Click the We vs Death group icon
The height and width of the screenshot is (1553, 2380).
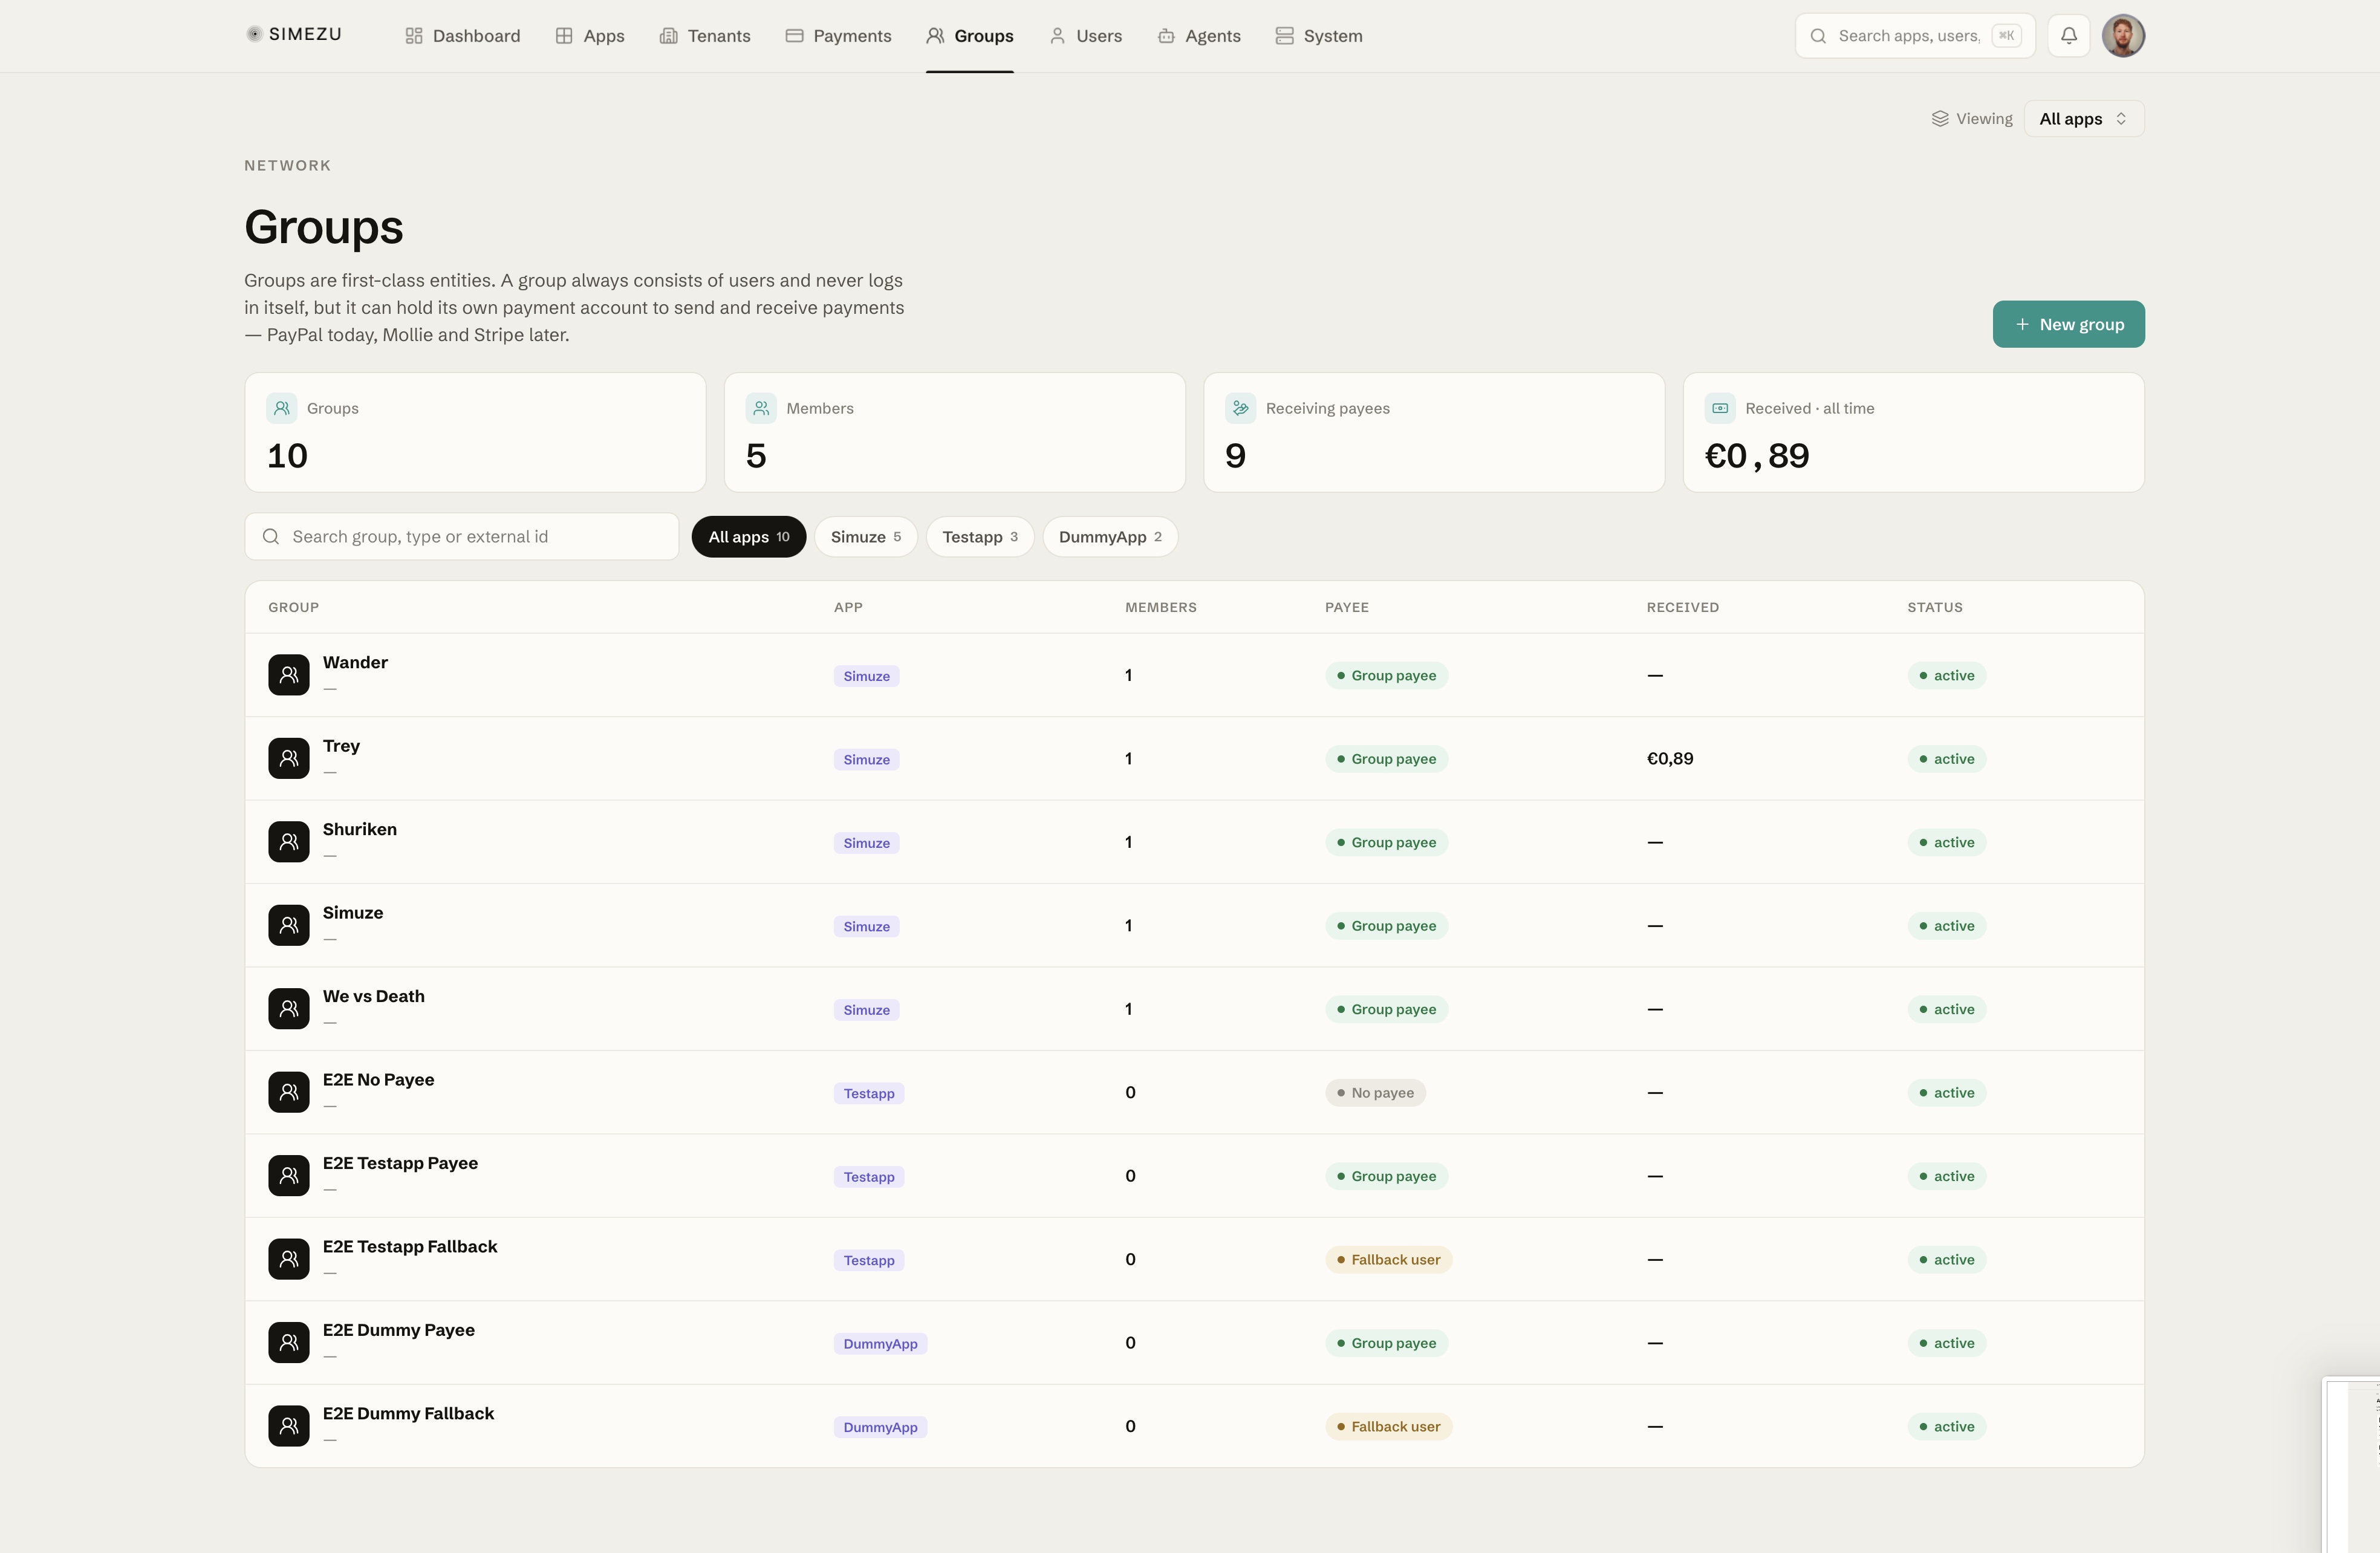(288, 1009)
